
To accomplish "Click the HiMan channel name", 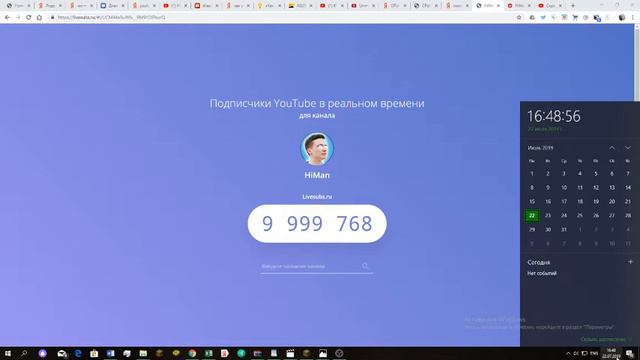I will [317, 175].
